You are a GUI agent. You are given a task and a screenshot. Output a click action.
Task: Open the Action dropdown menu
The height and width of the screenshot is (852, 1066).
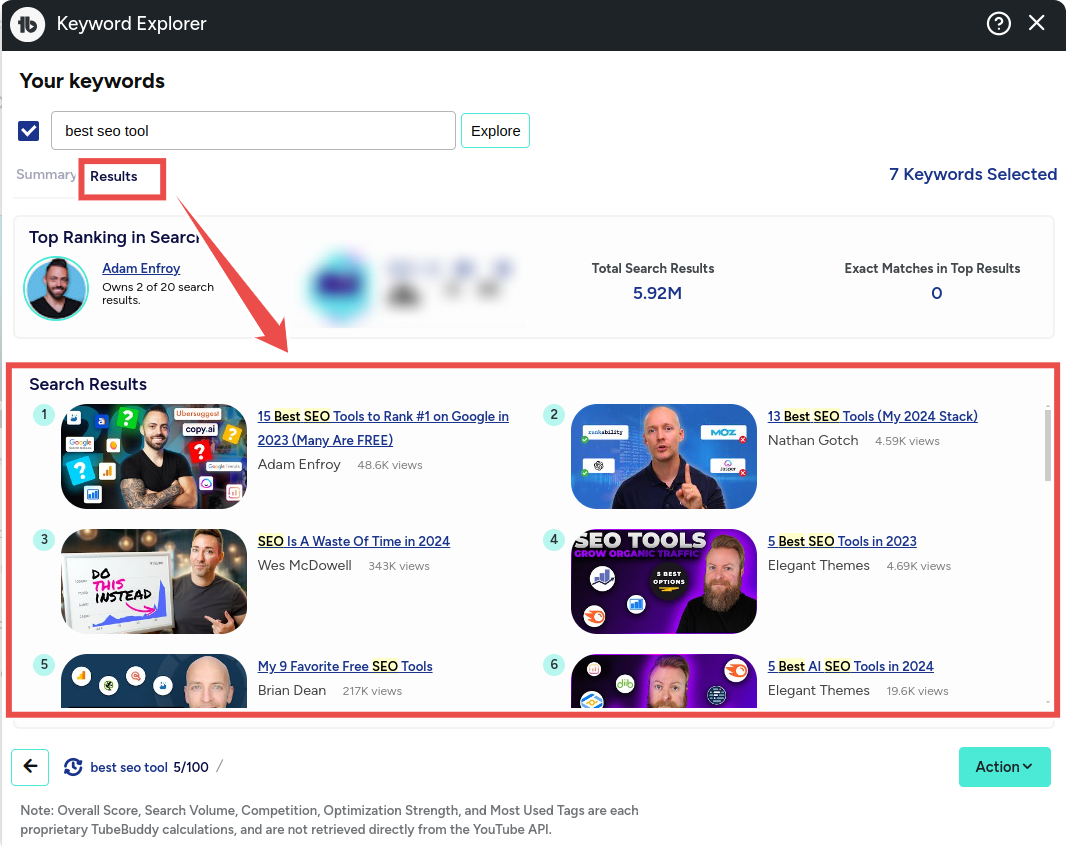[x=1004, y=767]
